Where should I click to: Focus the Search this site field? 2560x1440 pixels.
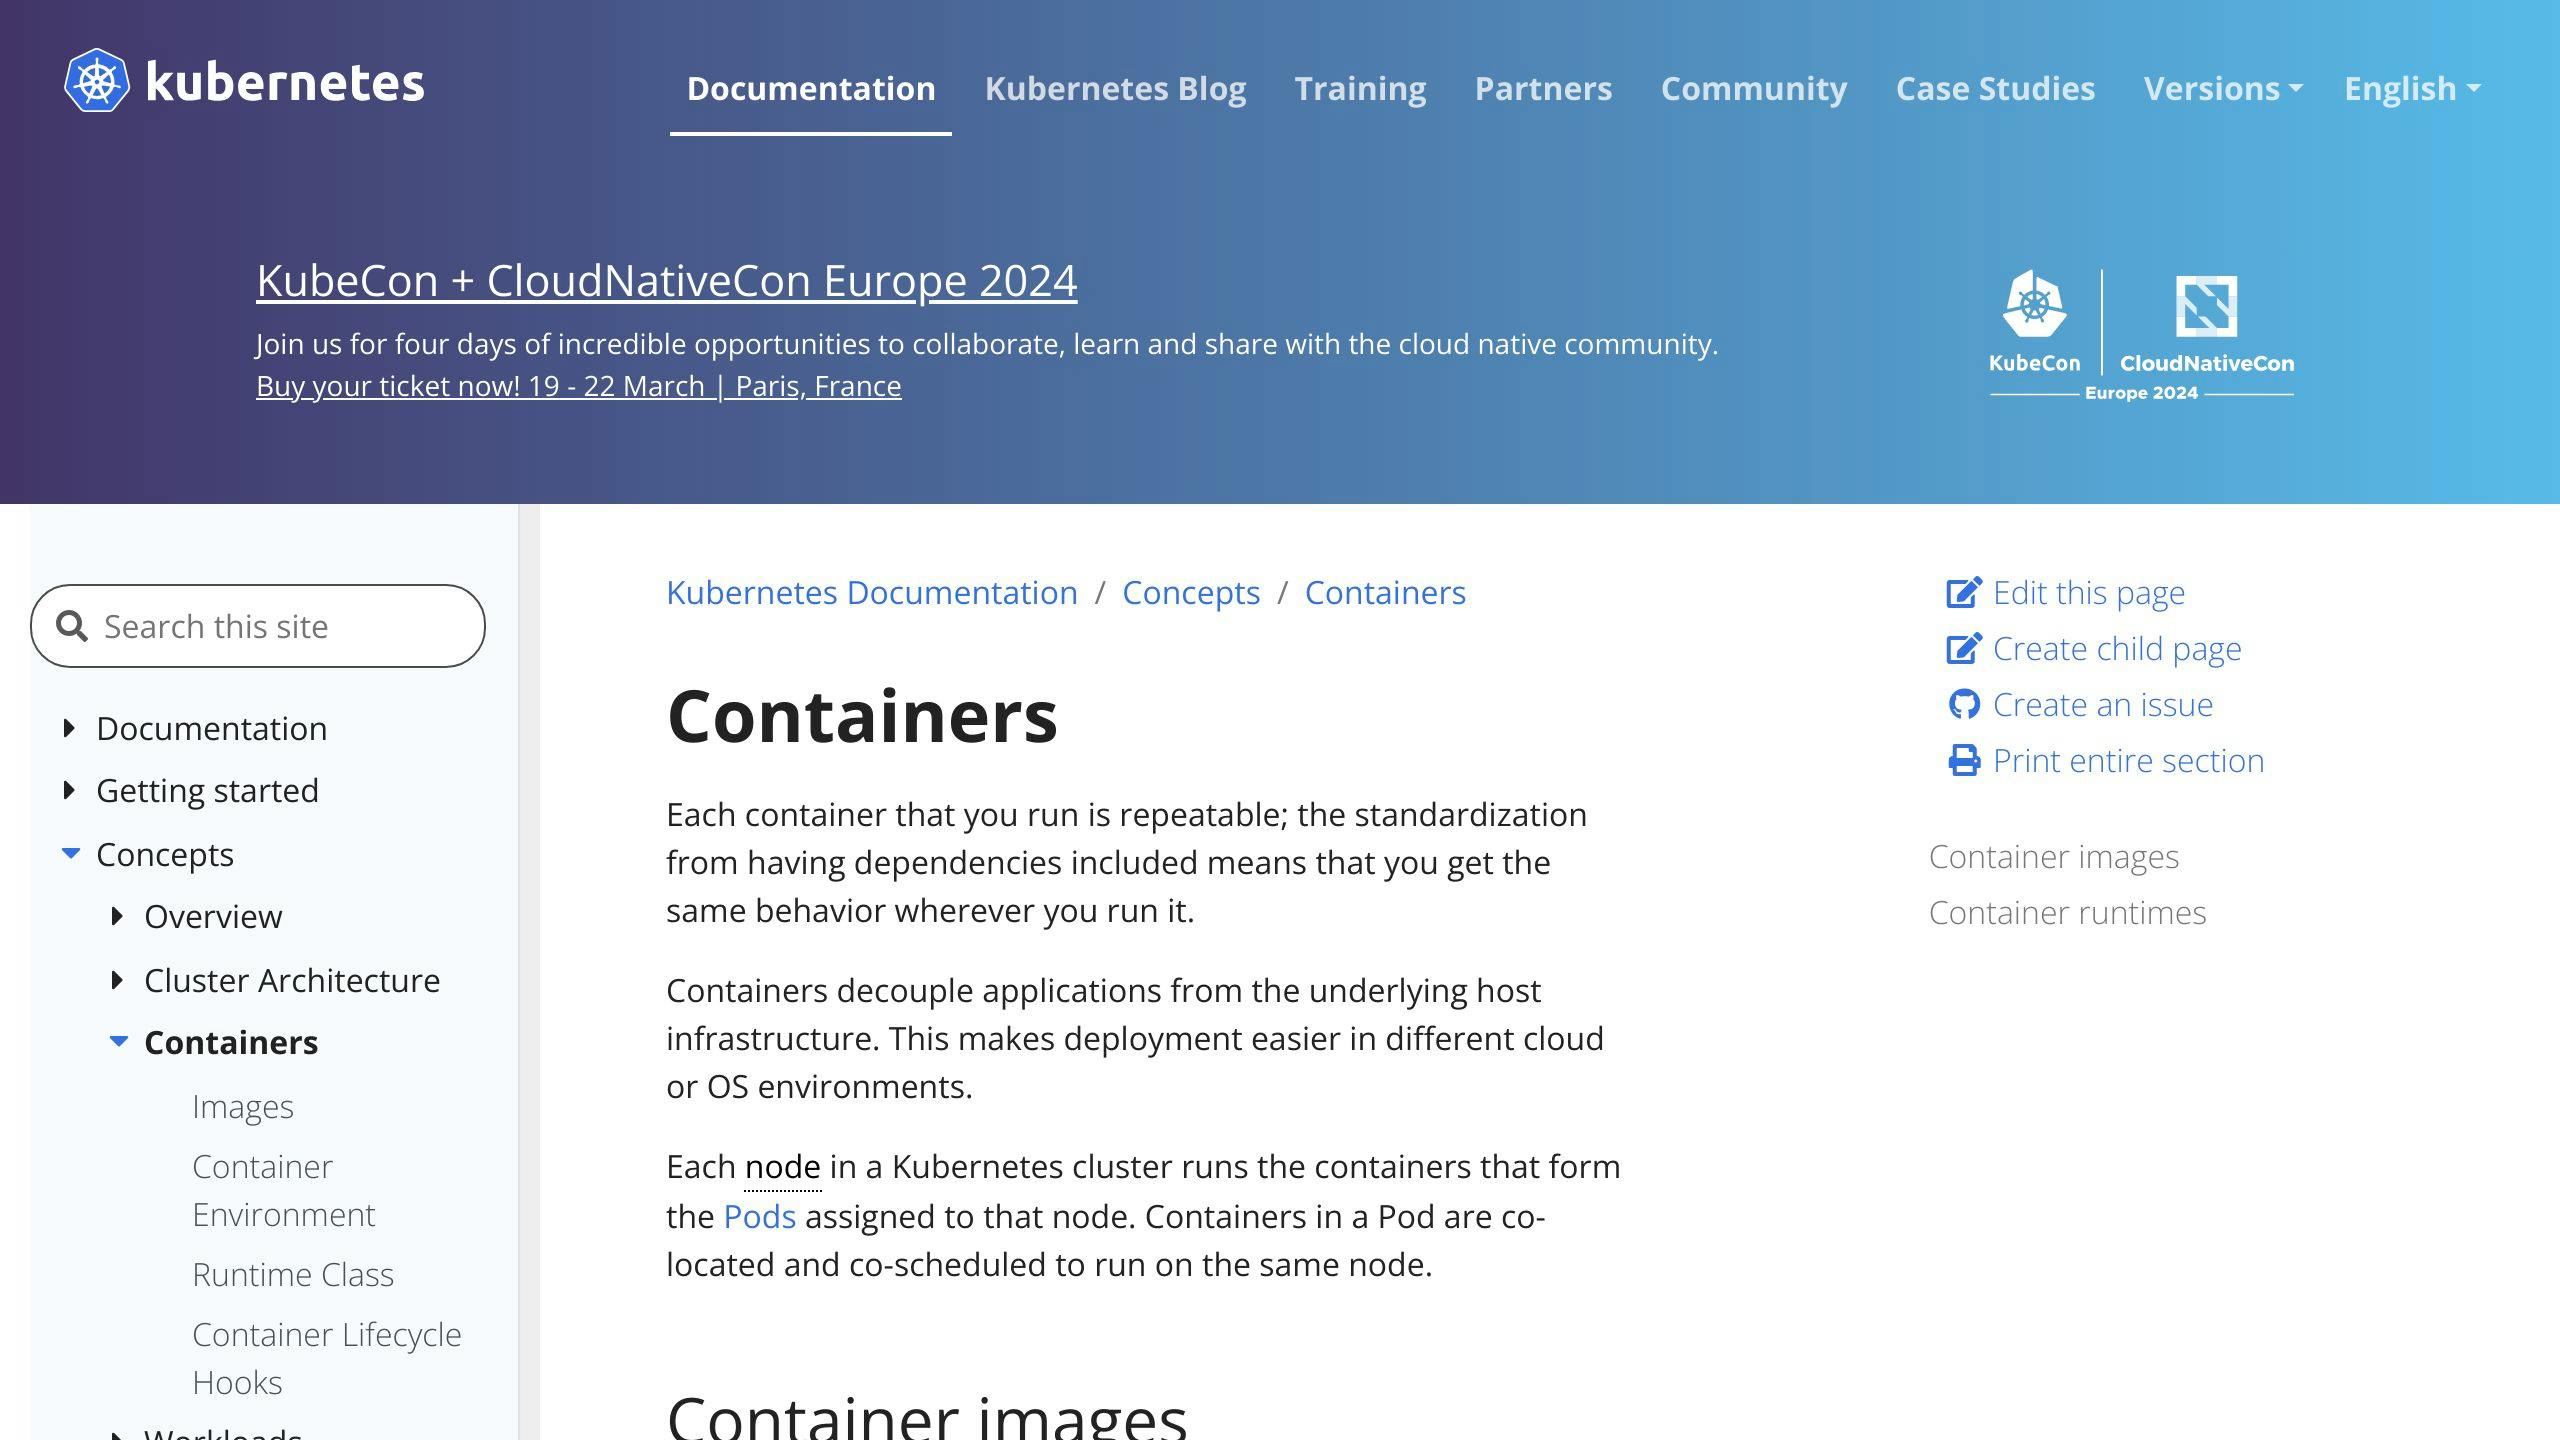click(x=258, y=626)
